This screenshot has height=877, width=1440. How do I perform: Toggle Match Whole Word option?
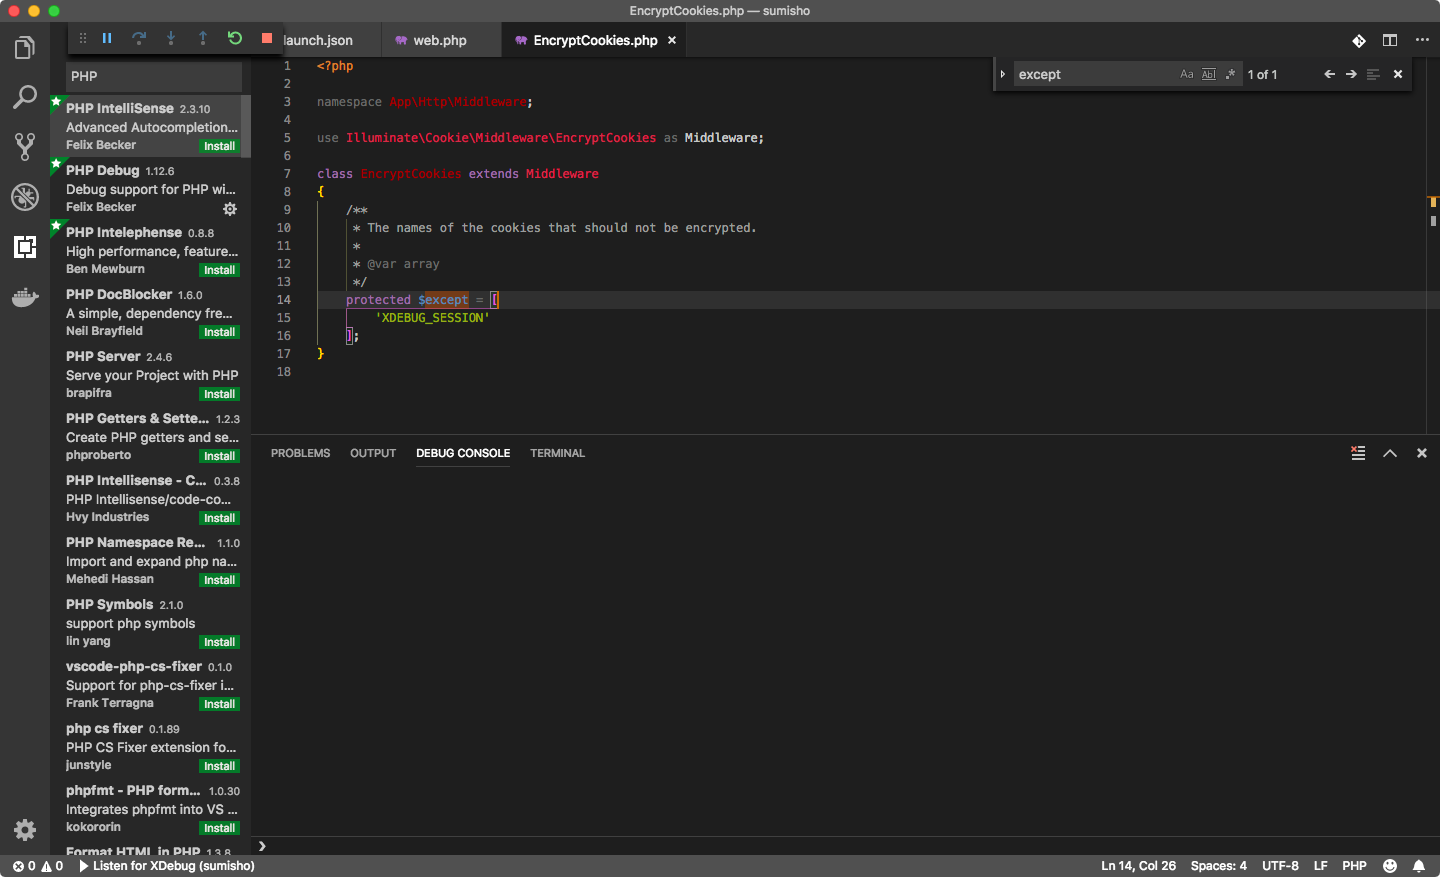point(1209,73)
